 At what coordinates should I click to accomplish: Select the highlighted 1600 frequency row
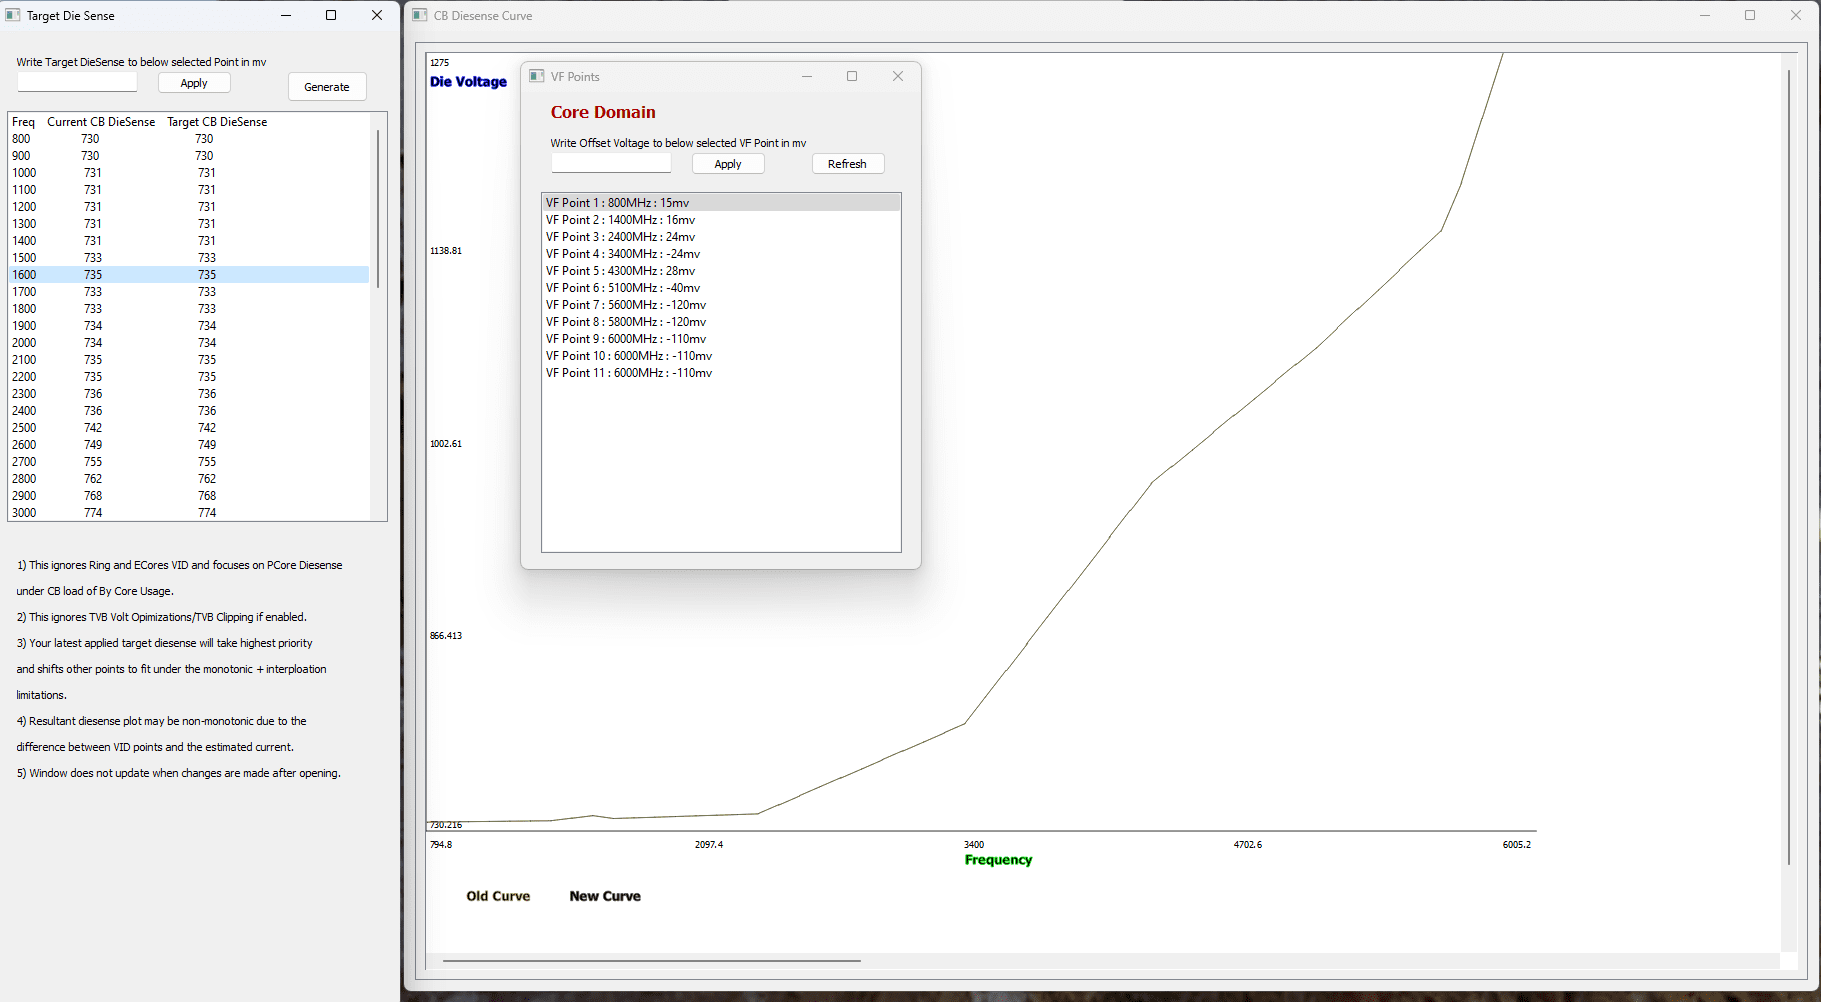(189, 275)
